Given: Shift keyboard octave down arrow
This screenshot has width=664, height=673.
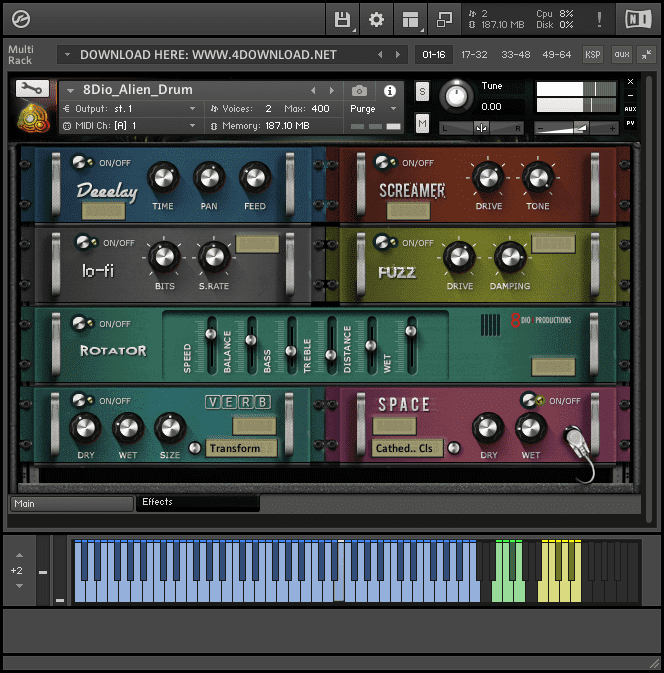Looking at the screenshot, I should coord(19,586).
